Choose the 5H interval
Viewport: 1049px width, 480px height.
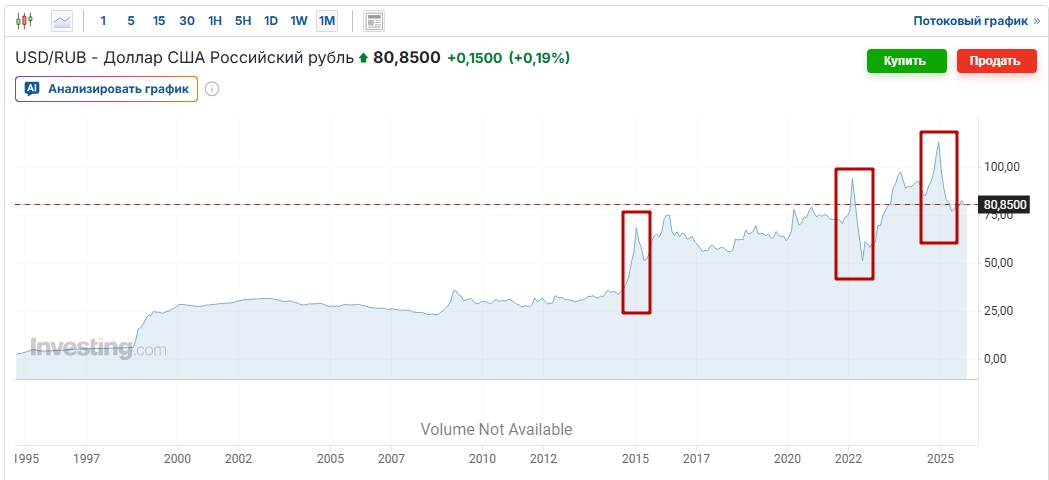[243, 20]
